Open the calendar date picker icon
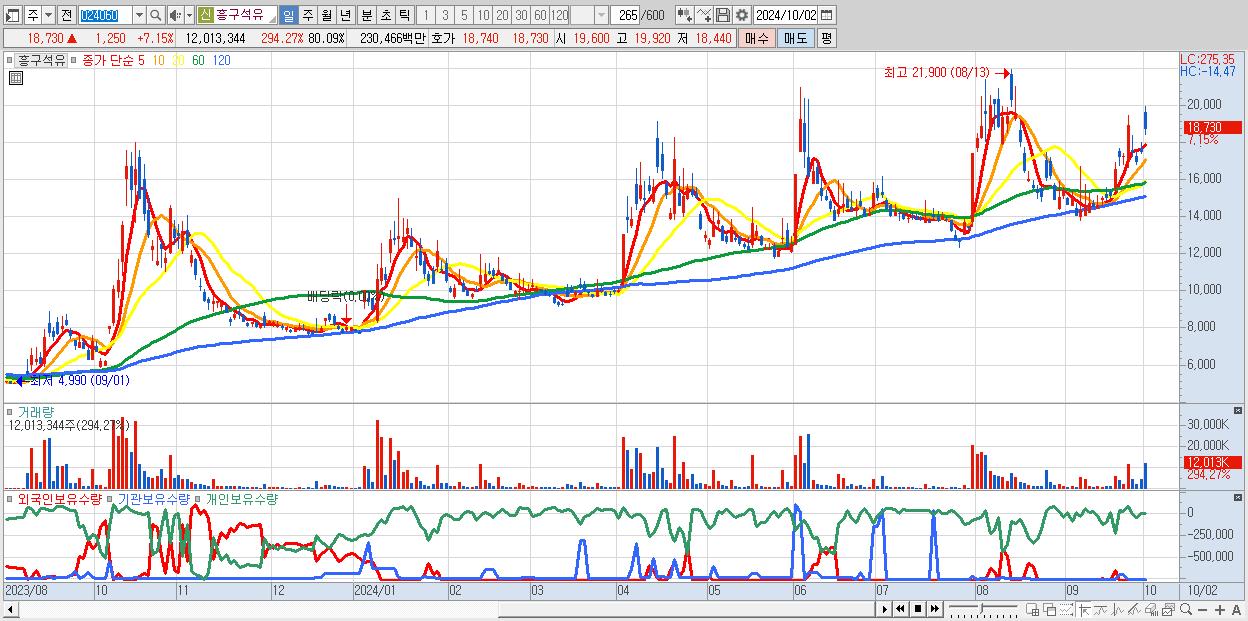 point(826,15)
